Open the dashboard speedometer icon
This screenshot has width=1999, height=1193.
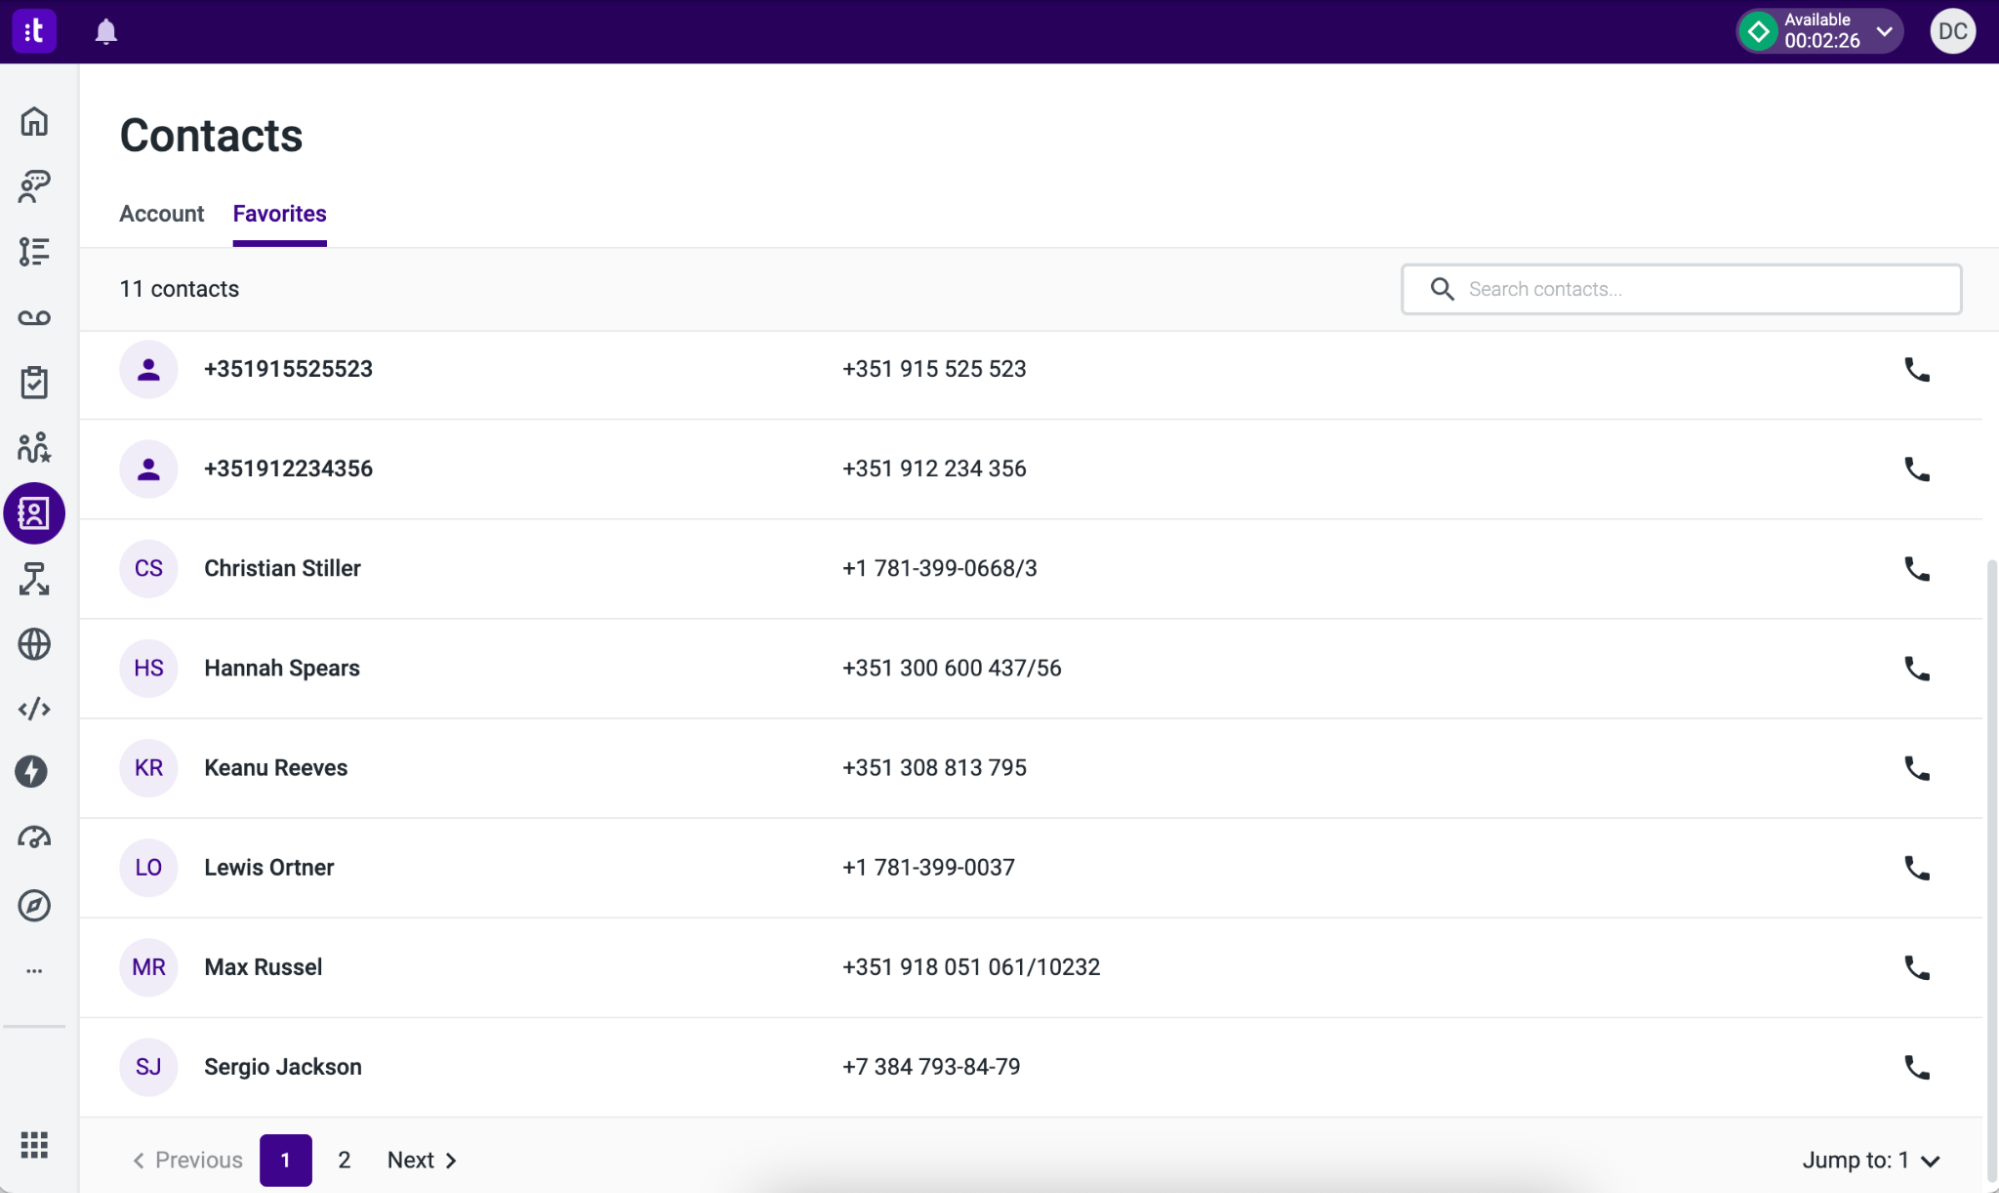(x=34, y=838)
